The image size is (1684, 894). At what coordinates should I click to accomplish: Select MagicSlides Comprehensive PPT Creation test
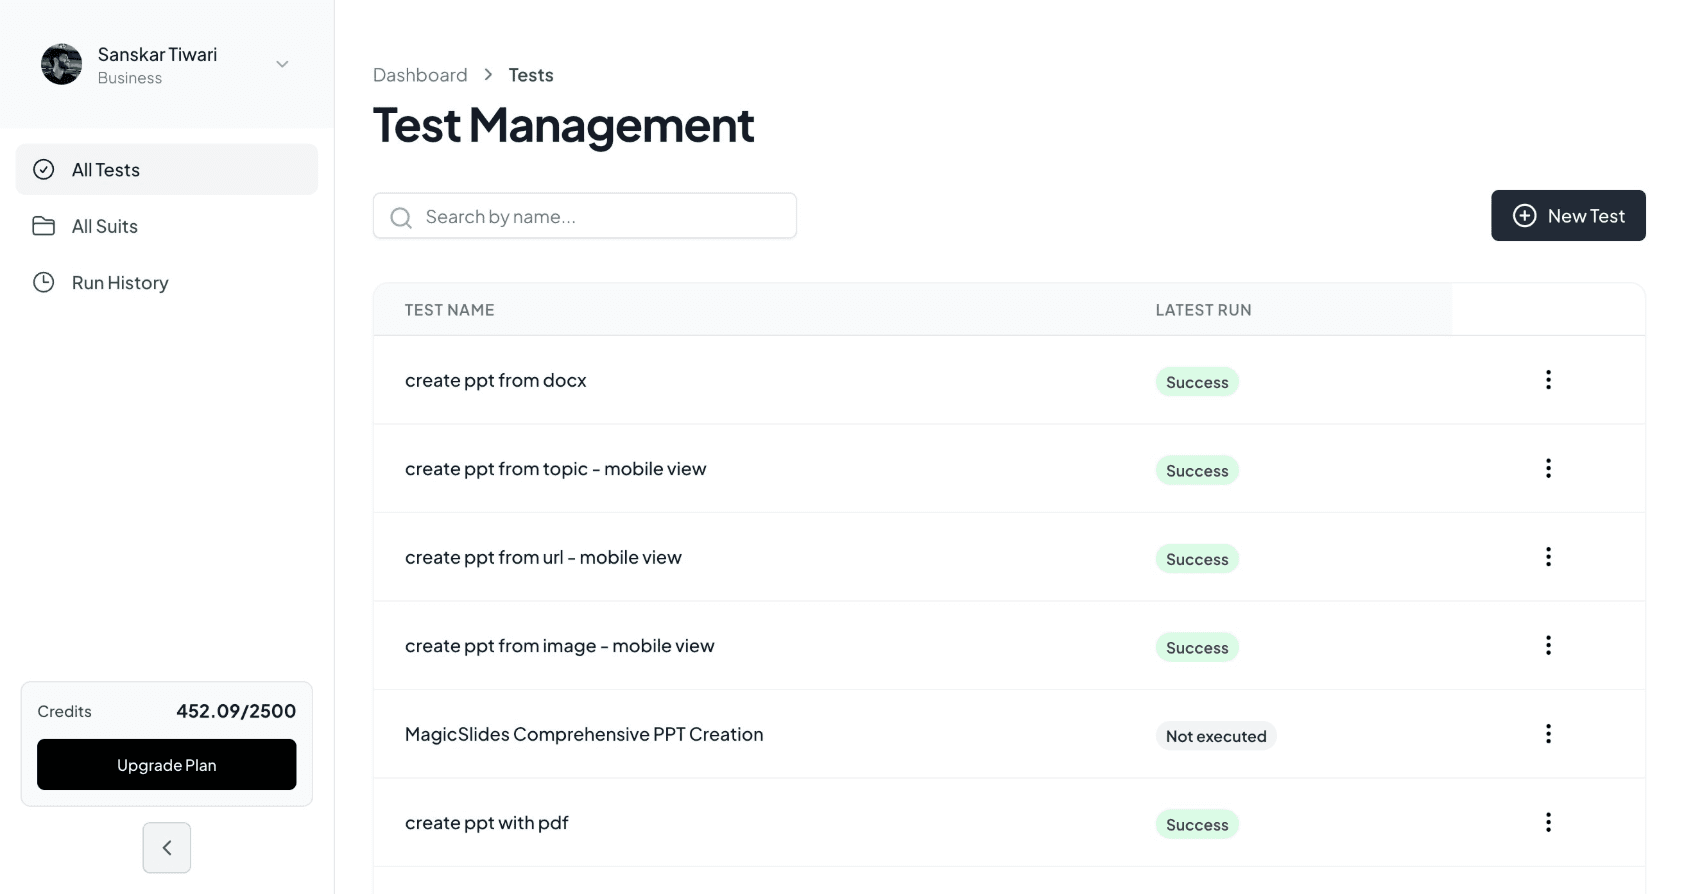click(x=584, y=735)
